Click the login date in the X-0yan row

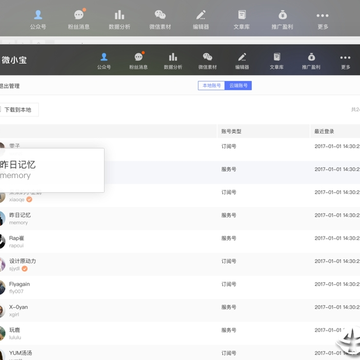click(x=337, y=307)
